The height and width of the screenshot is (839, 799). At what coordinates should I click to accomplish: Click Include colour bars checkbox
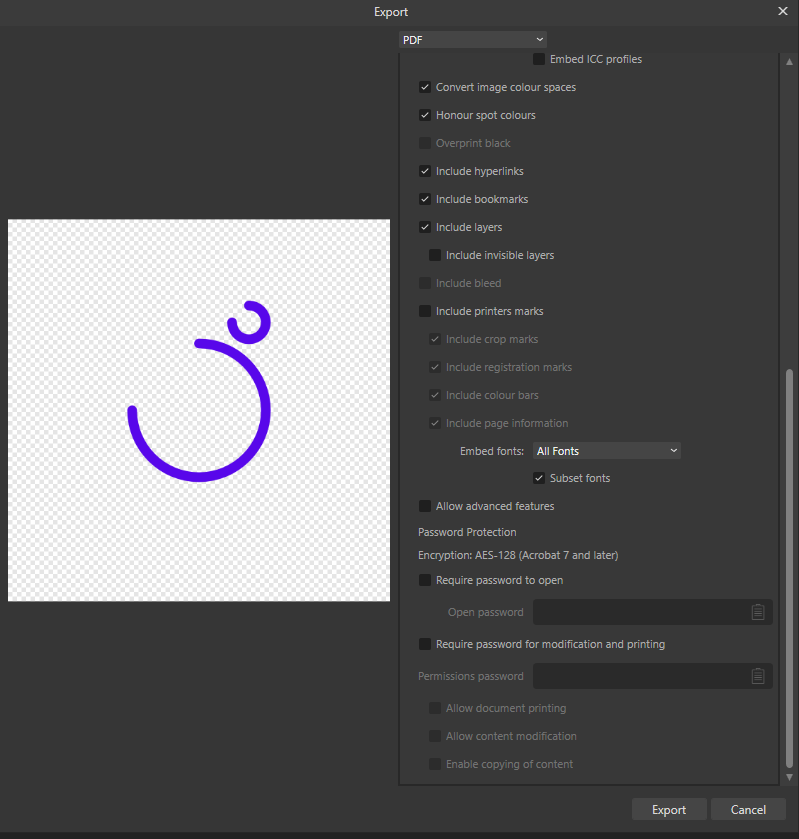point(435,395)
